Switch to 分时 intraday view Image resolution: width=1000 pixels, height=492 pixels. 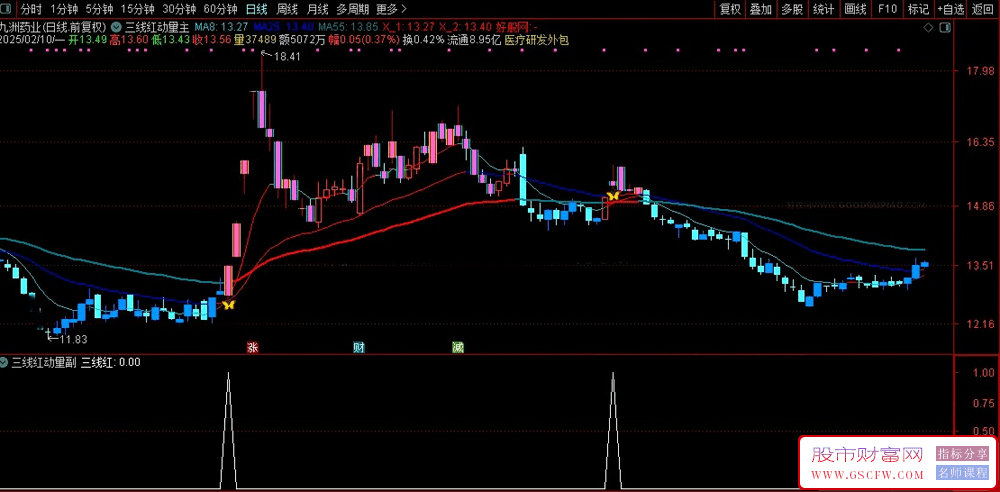point(31,9)
